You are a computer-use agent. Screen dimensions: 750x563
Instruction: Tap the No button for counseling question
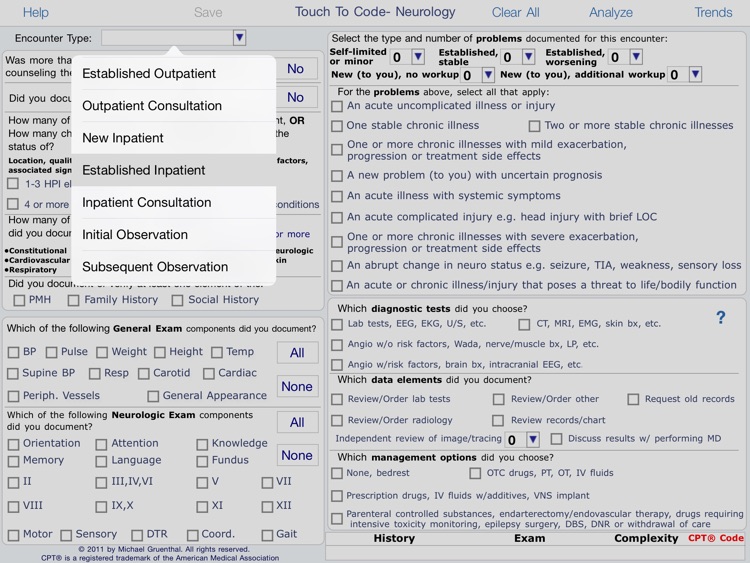[296, 69]
